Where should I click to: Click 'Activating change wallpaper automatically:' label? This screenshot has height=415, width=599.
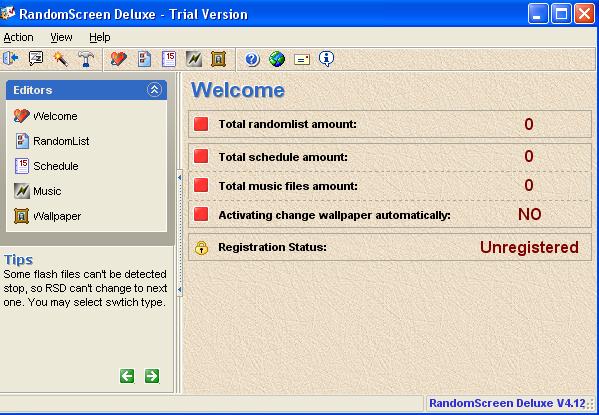(335, 215)
